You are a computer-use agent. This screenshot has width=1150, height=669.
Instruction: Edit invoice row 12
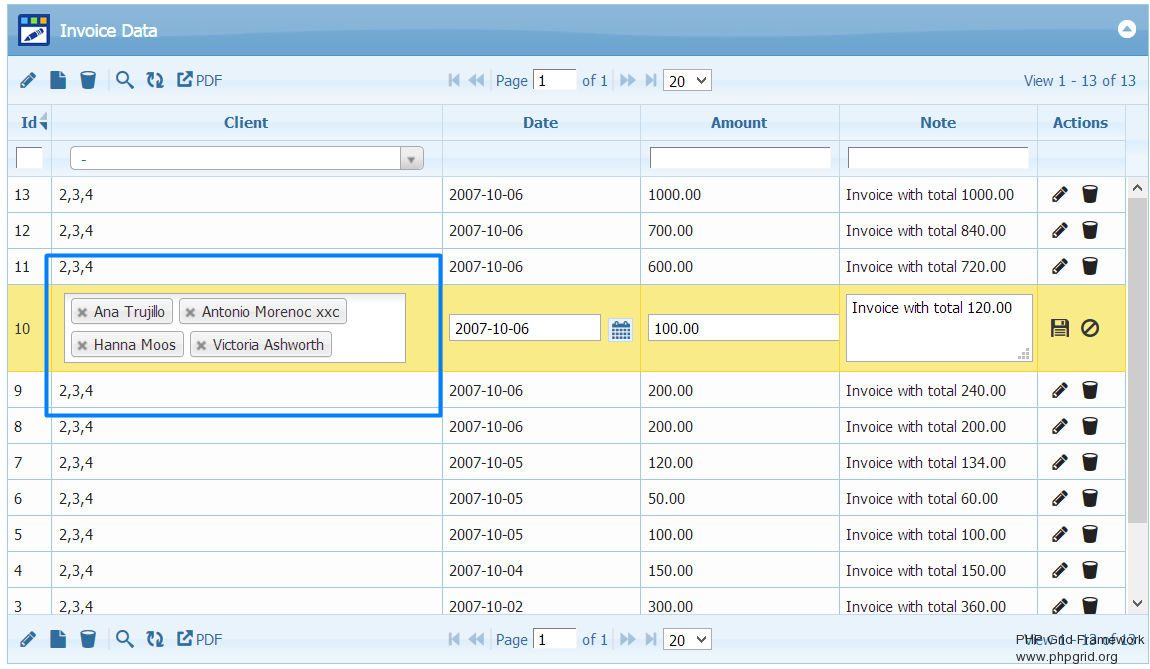[x=1060, y=231]
